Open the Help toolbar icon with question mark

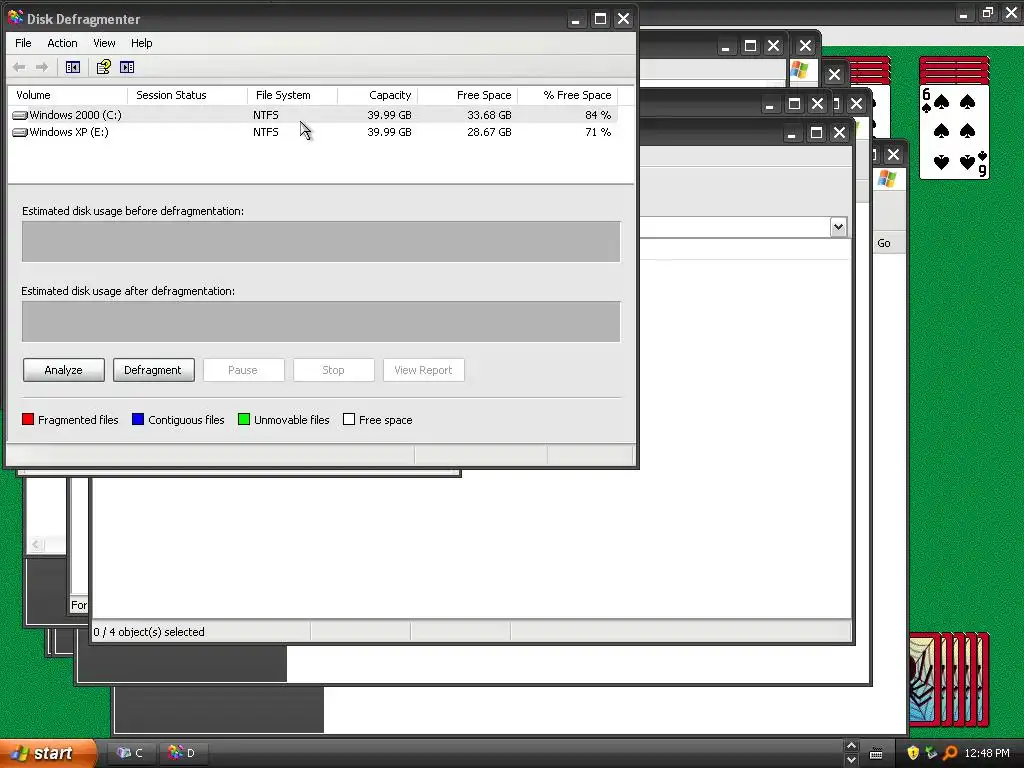pos(103,67)
